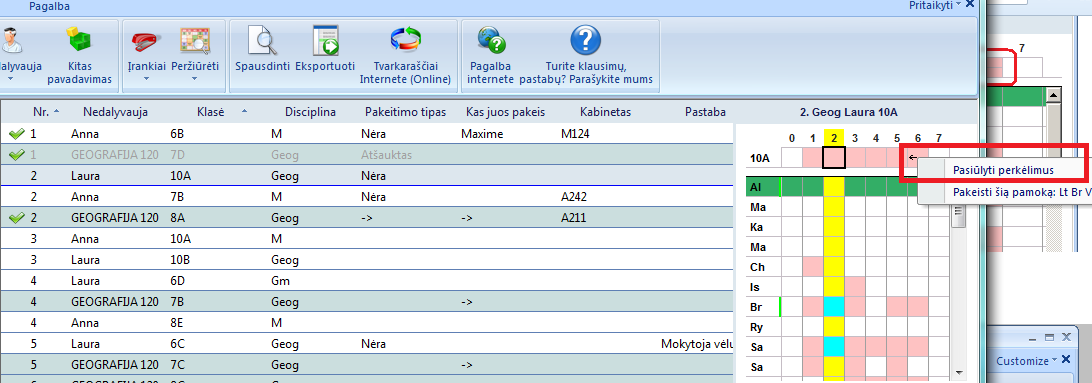The image size is (1092, 383).
Task: Click pink period 3 cell in Is row
Action: click(855, 287)
